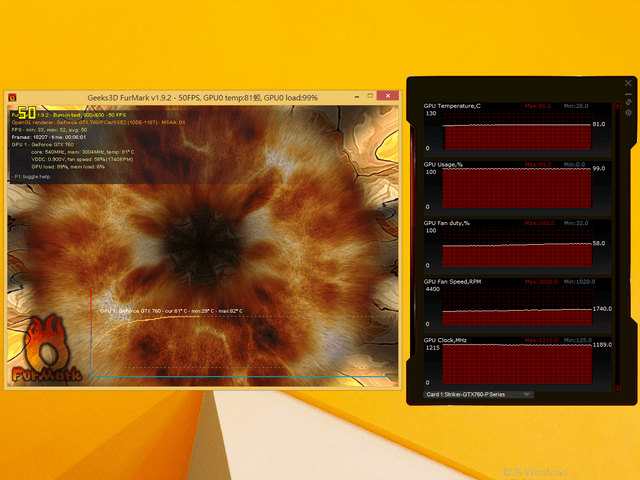Click scroll-up arrow of monitor graph list

618,105
